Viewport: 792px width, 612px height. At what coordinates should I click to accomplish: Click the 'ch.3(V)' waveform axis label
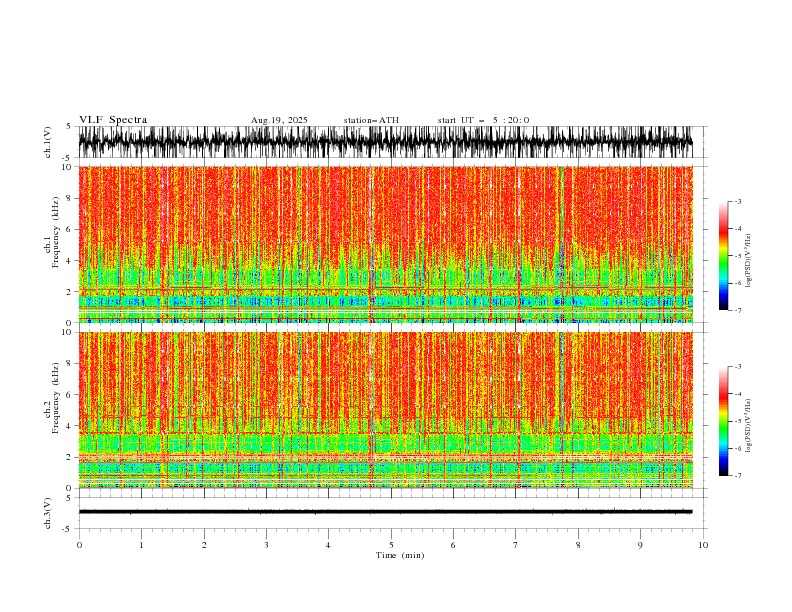tap(48, 513)
